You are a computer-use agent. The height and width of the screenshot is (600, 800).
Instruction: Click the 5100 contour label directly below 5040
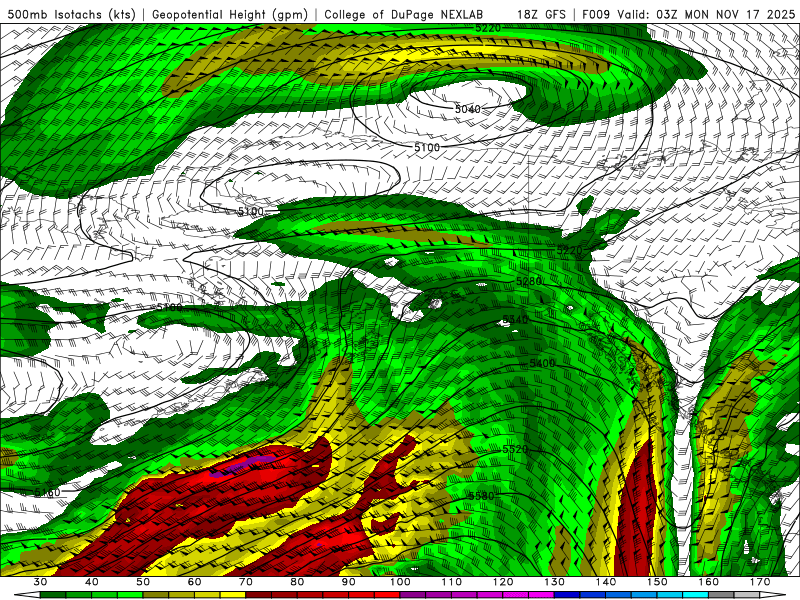pyautogui.click(x=427, y=147)
